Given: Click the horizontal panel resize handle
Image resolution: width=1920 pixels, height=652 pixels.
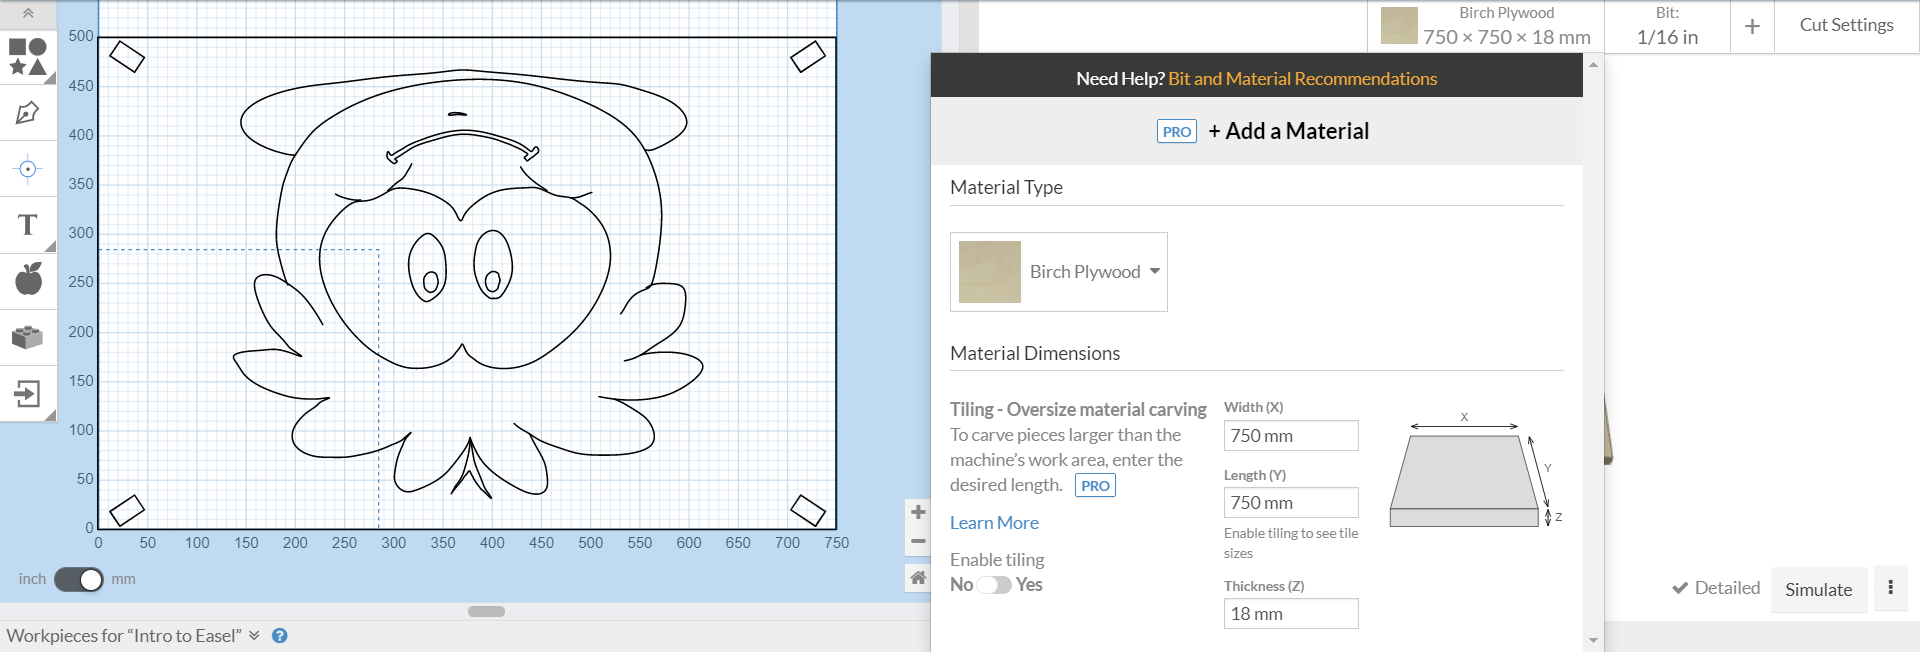Looking at the screenshot, I should tap(486, 611).
